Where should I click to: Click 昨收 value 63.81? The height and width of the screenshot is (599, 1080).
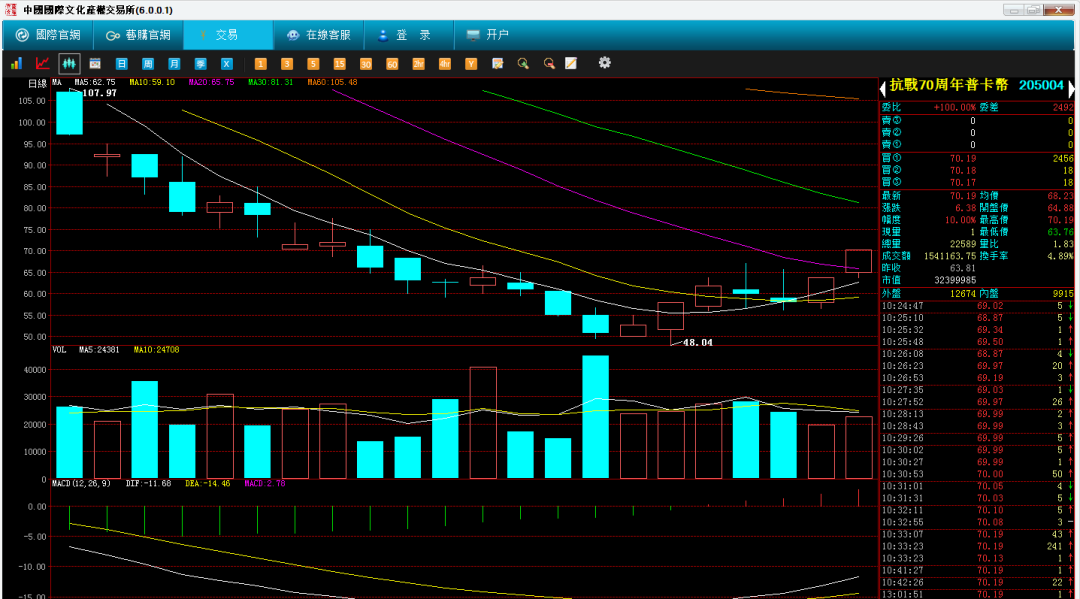point(963,268)
